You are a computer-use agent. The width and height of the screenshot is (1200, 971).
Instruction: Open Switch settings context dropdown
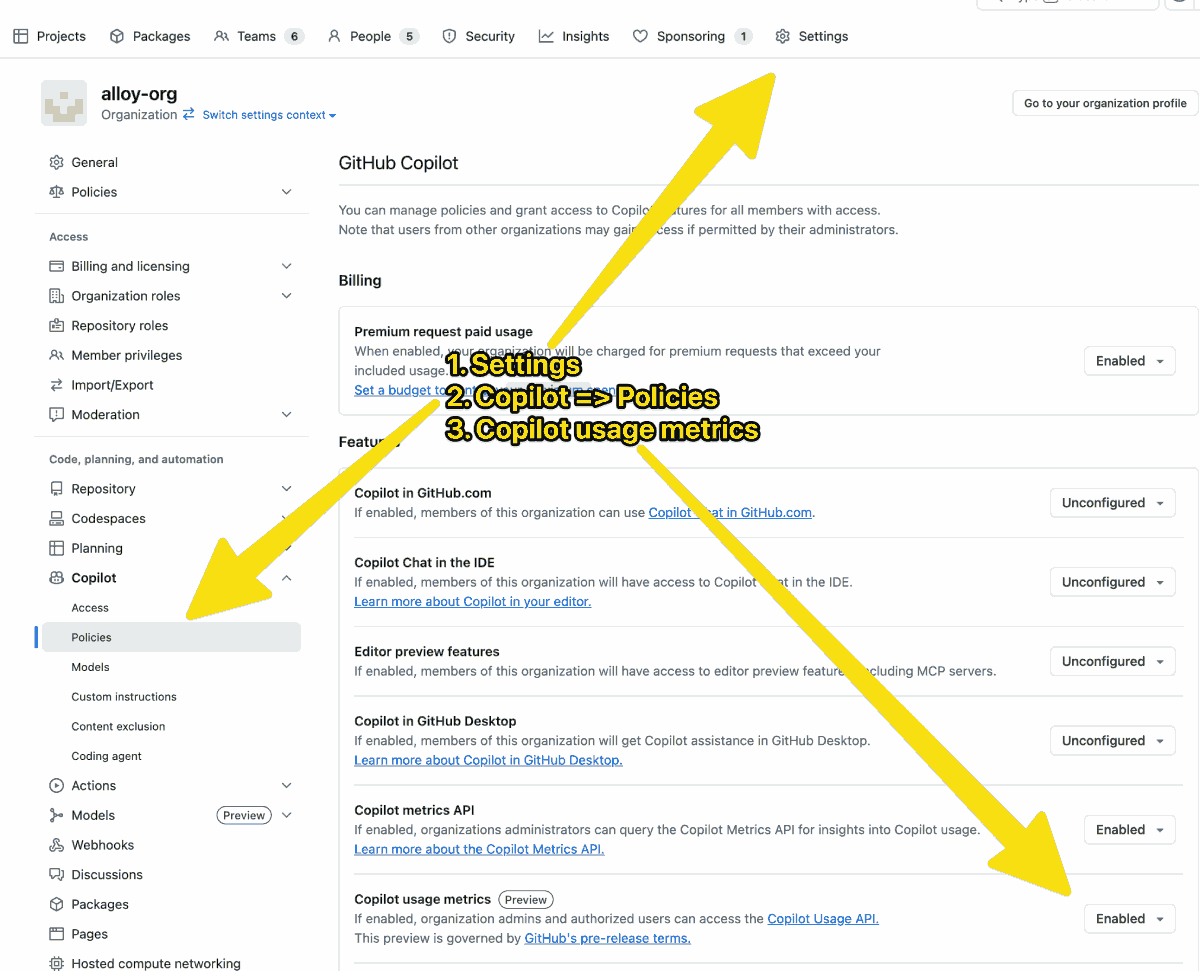tap(268, 115)
